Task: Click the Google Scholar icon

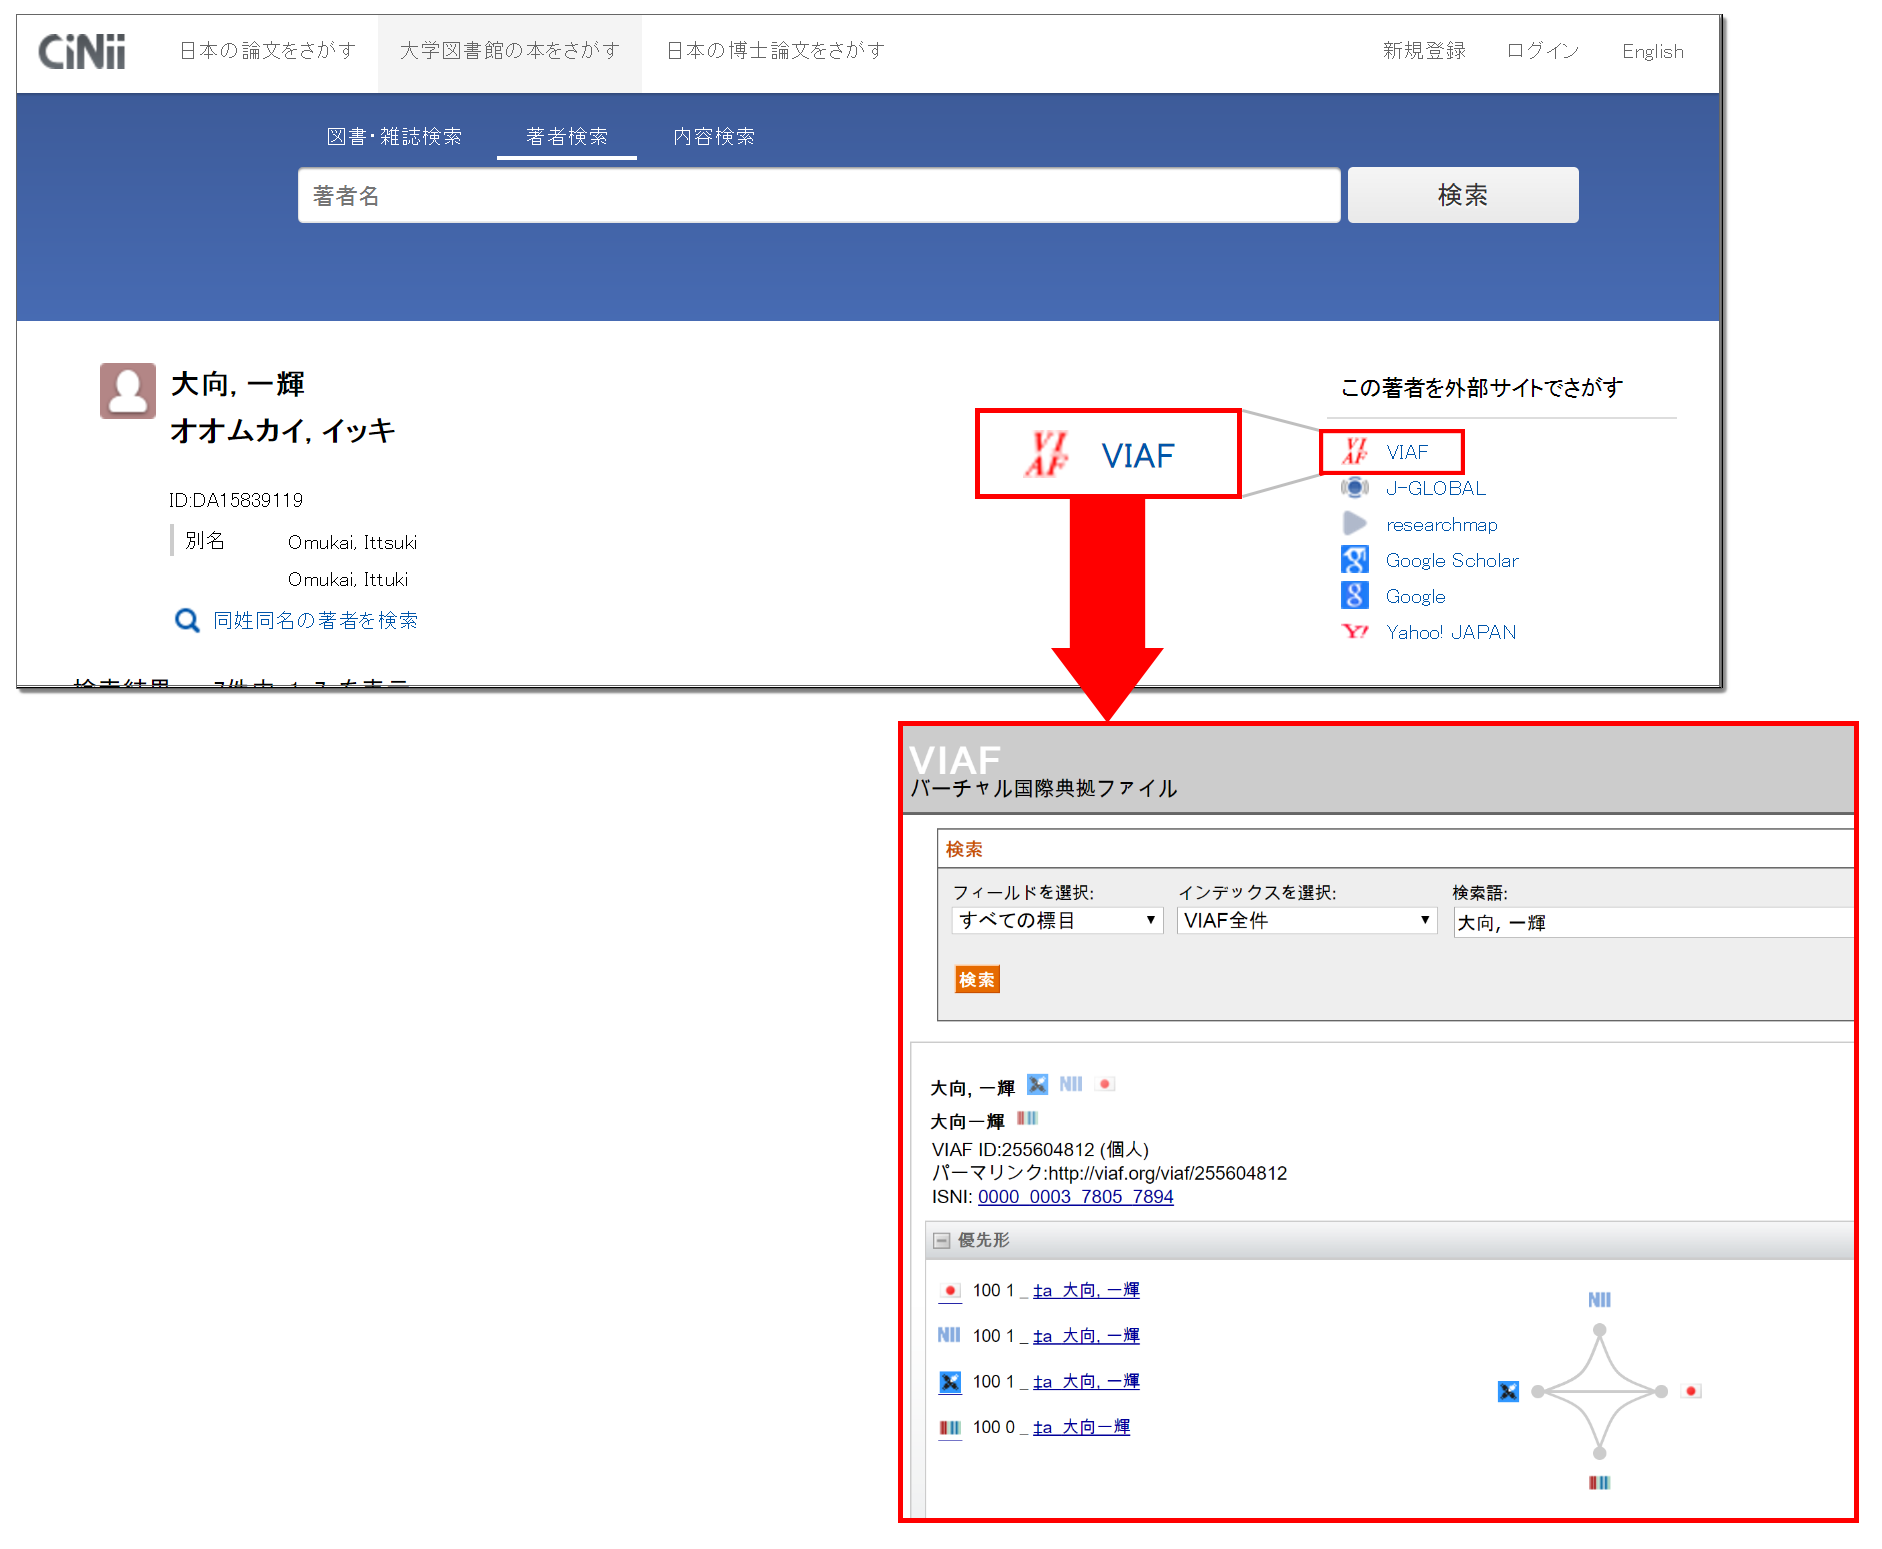Action: 1355,560
